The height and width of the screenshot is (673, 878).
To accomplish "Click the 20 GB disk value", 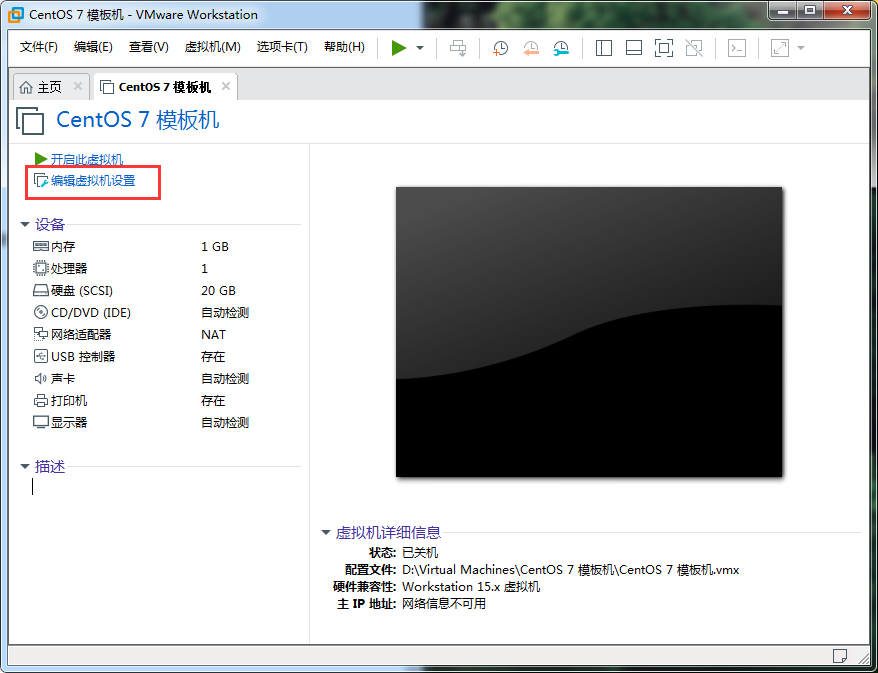I will [218, 291].
